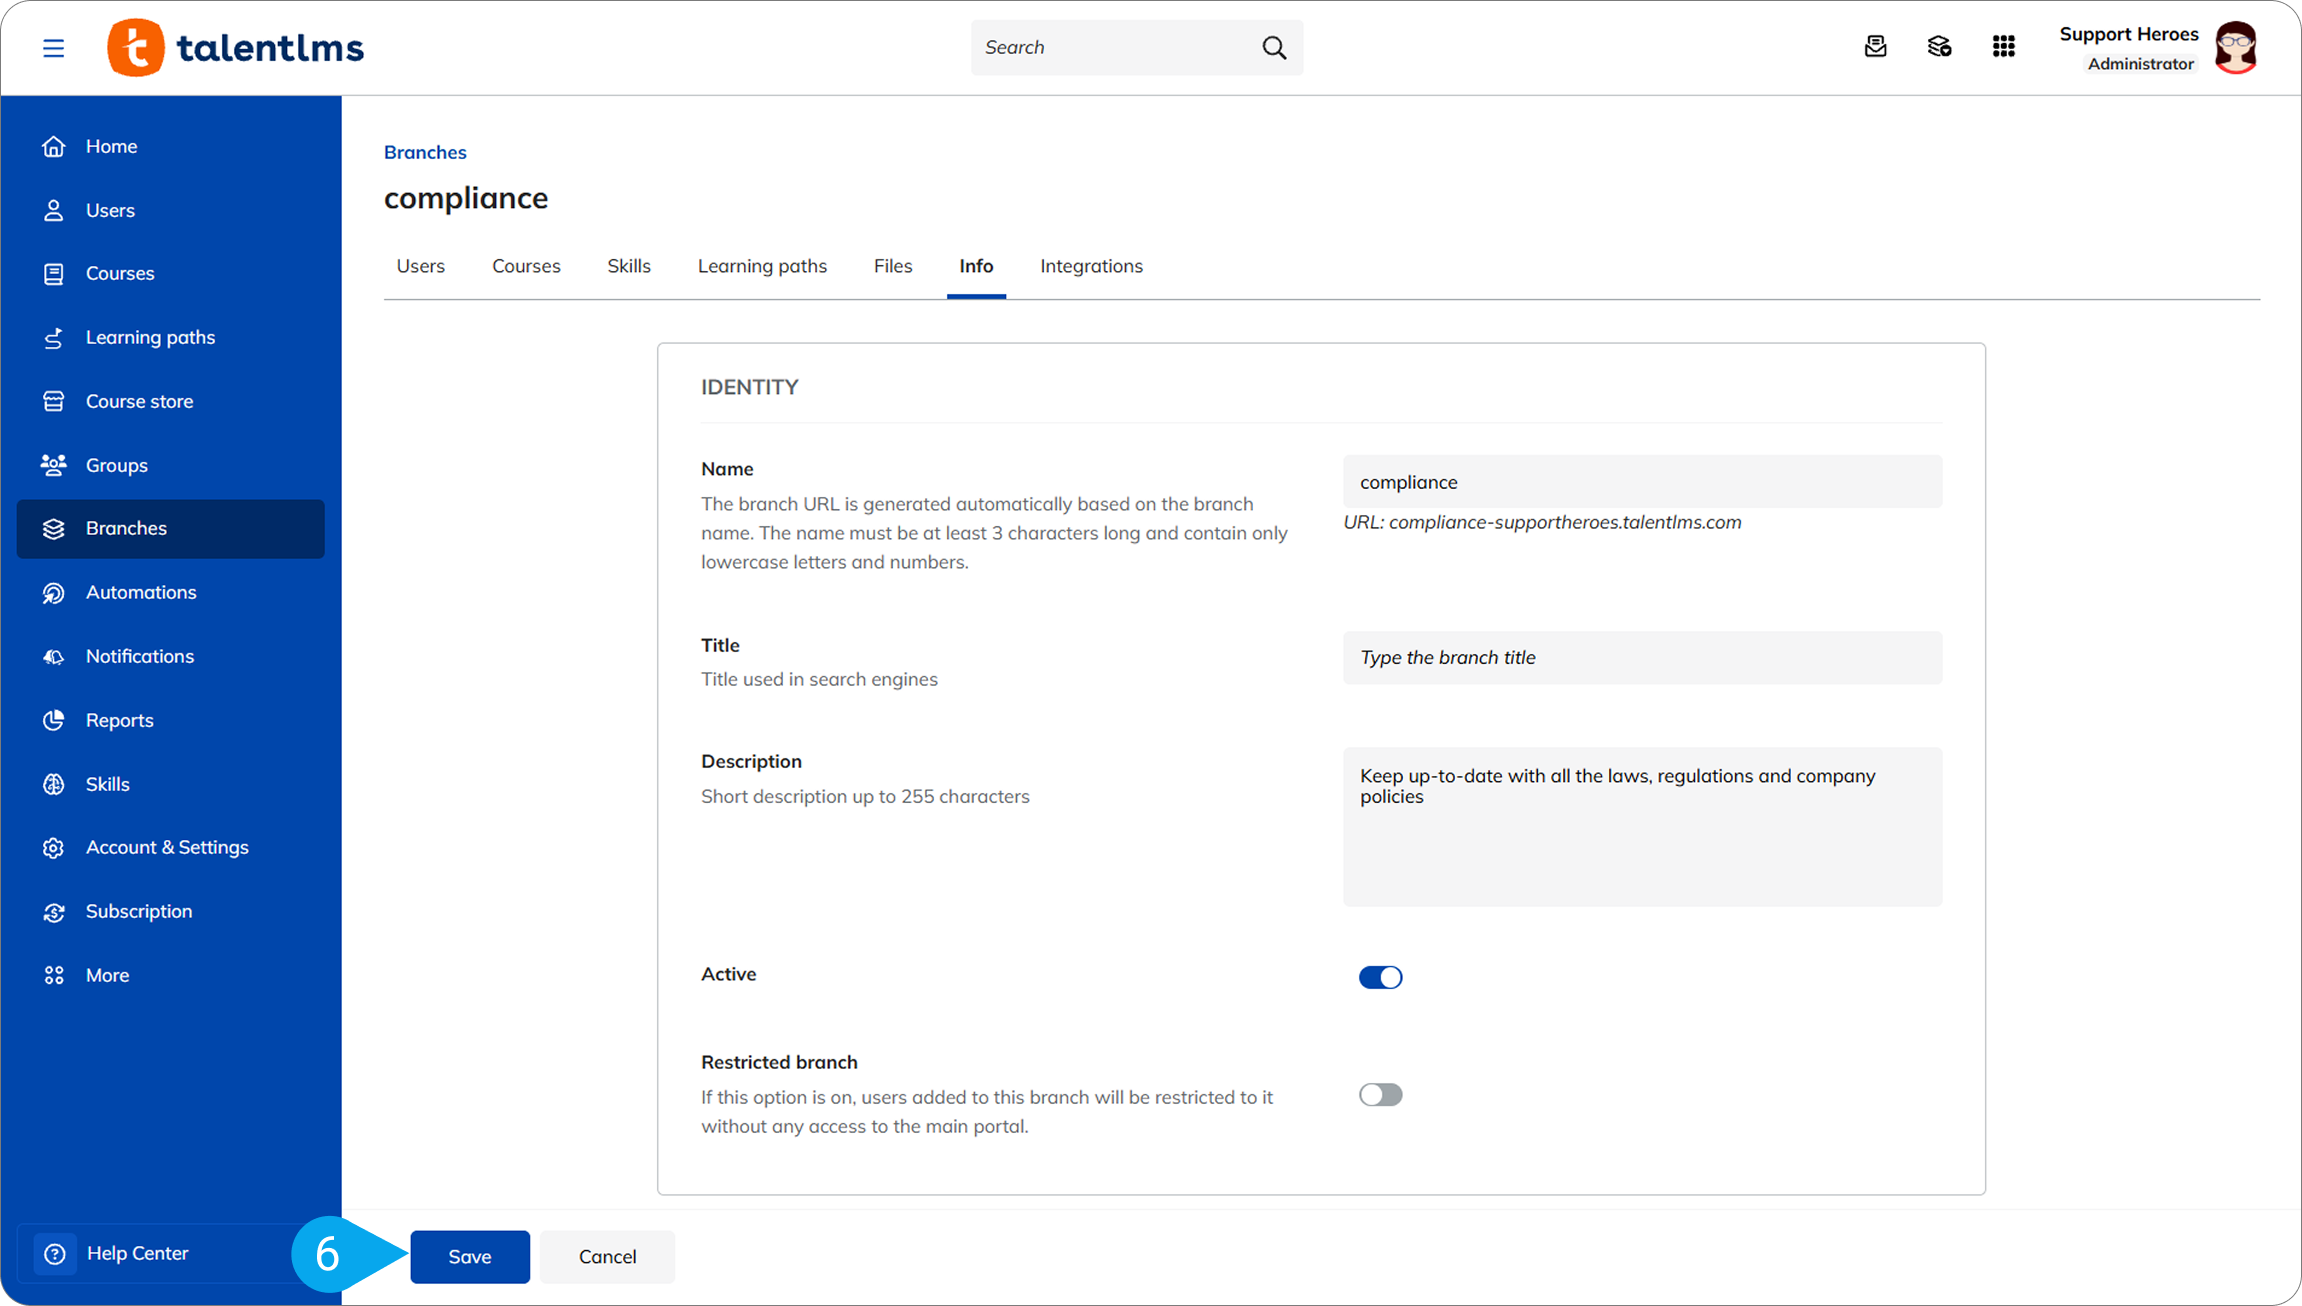The height and width of the screenshot is (1306, 2302).
Task: Open Reports label in sidebar
Action: coord(119,720)
